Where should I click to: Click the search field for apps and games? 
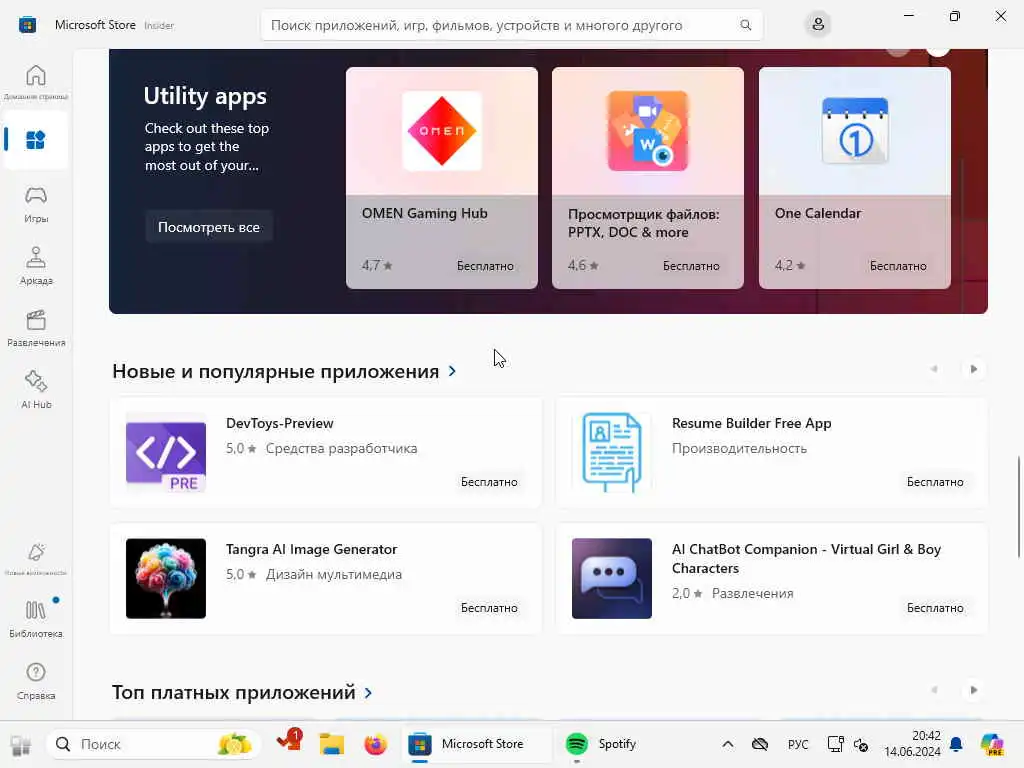tap(511, 25)
